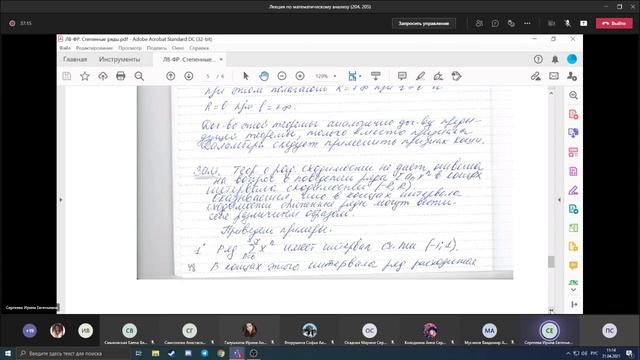Click the Acrobat blue account avatar

(572, 59)
